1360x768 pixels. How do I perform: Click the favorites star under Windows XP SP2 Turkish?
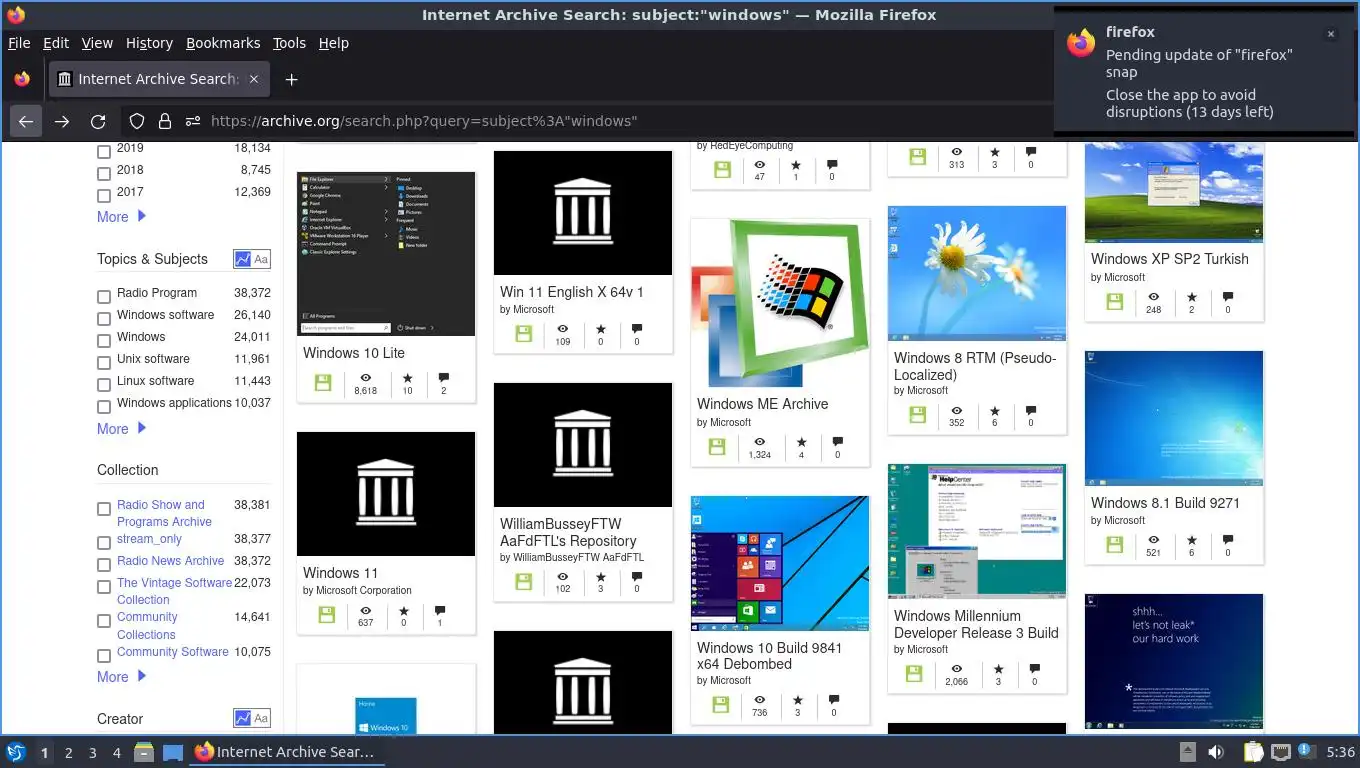pos(1192,297)
